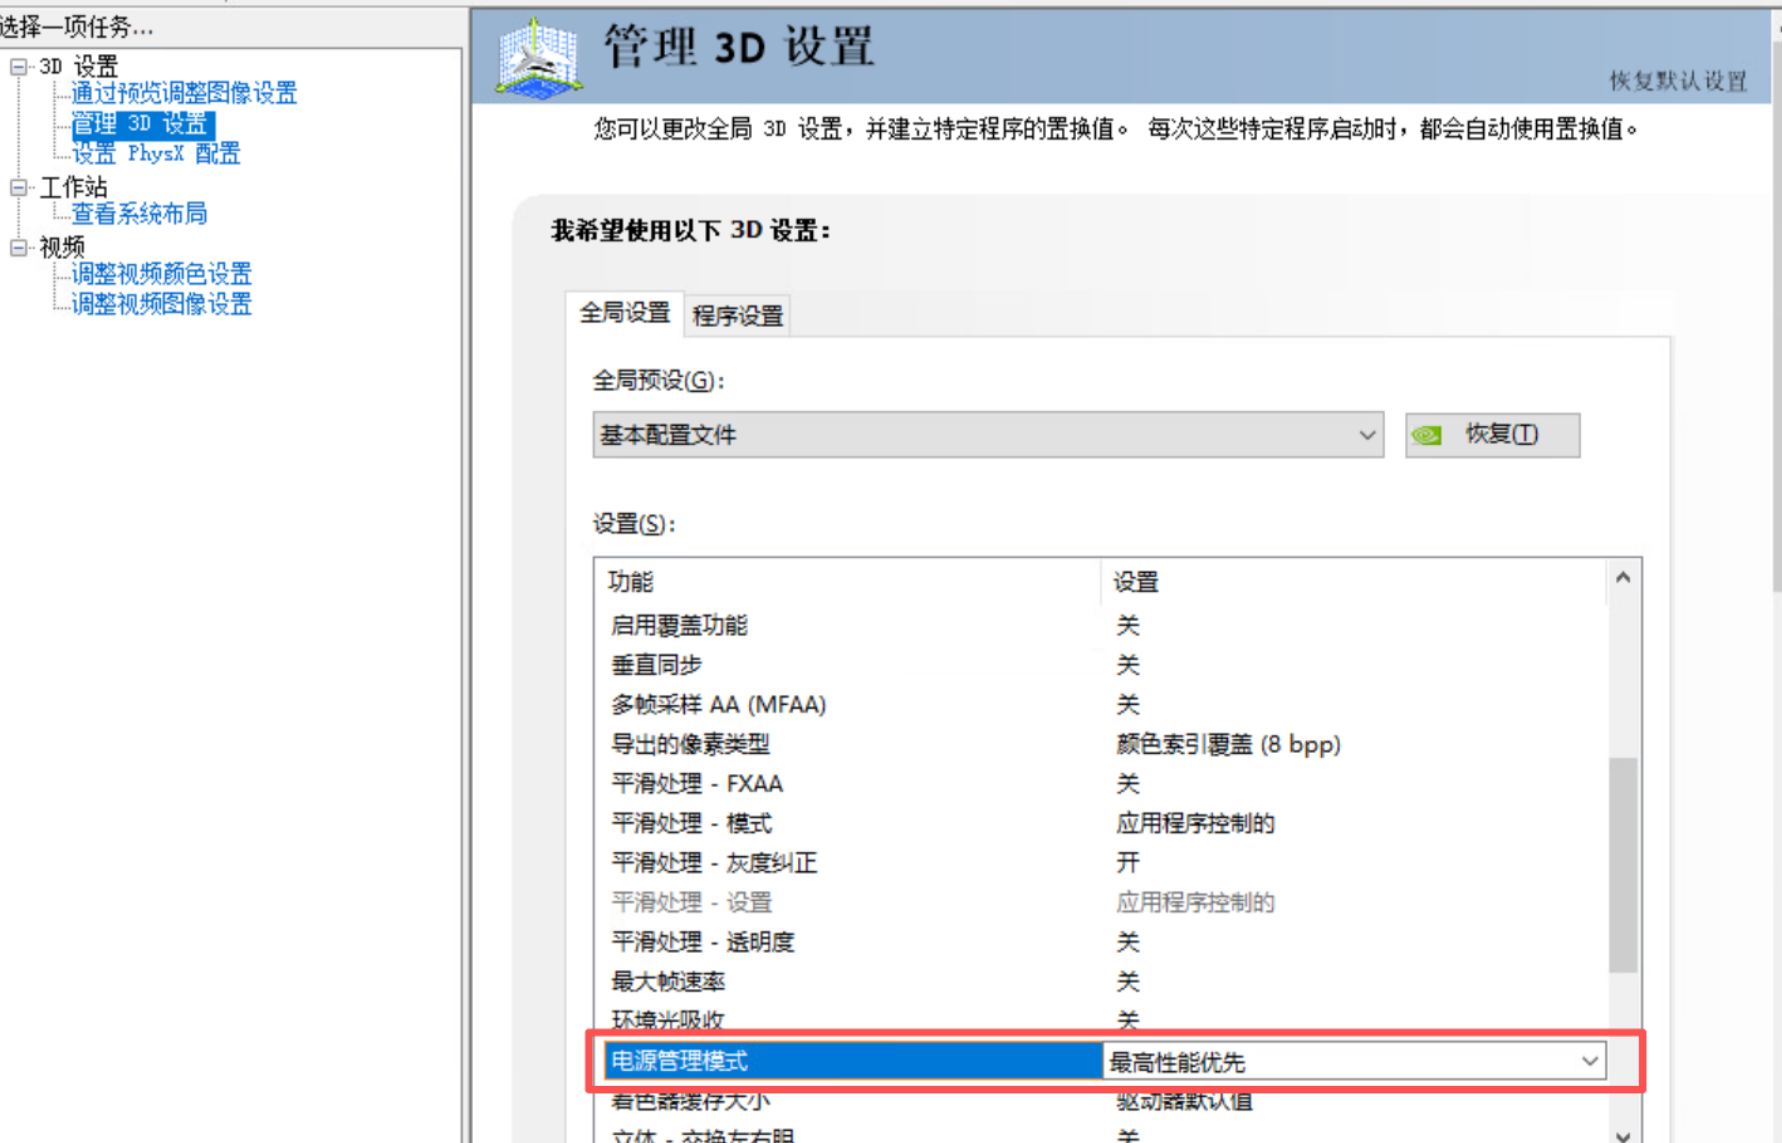Click 恢复默认设置 link in header

(1678, 81)
